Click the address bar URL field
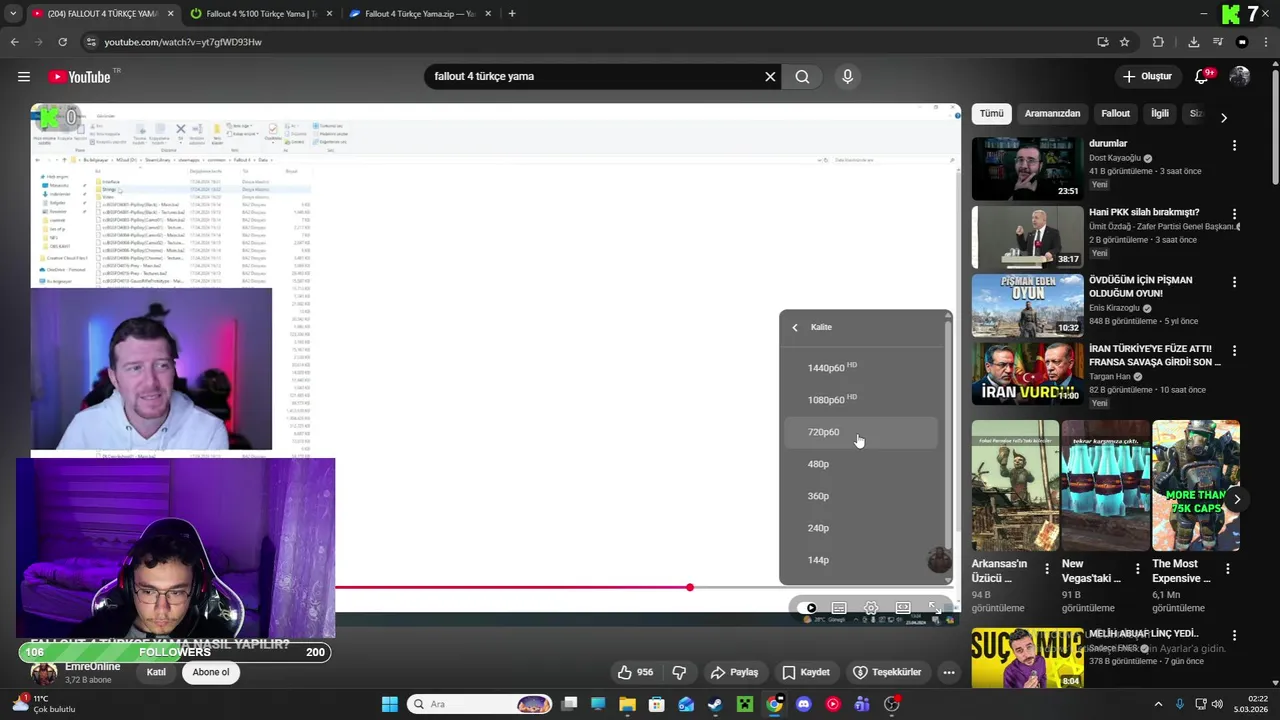The image size is (1280, 720). coord(590,42)
